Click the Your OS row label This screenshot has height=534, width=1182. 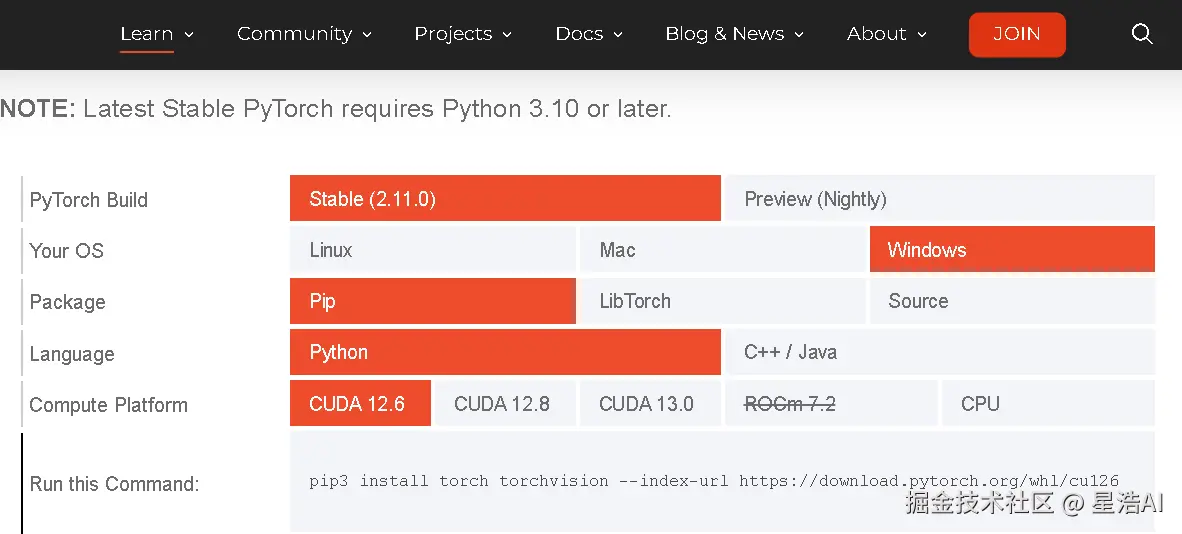(66, 250)
